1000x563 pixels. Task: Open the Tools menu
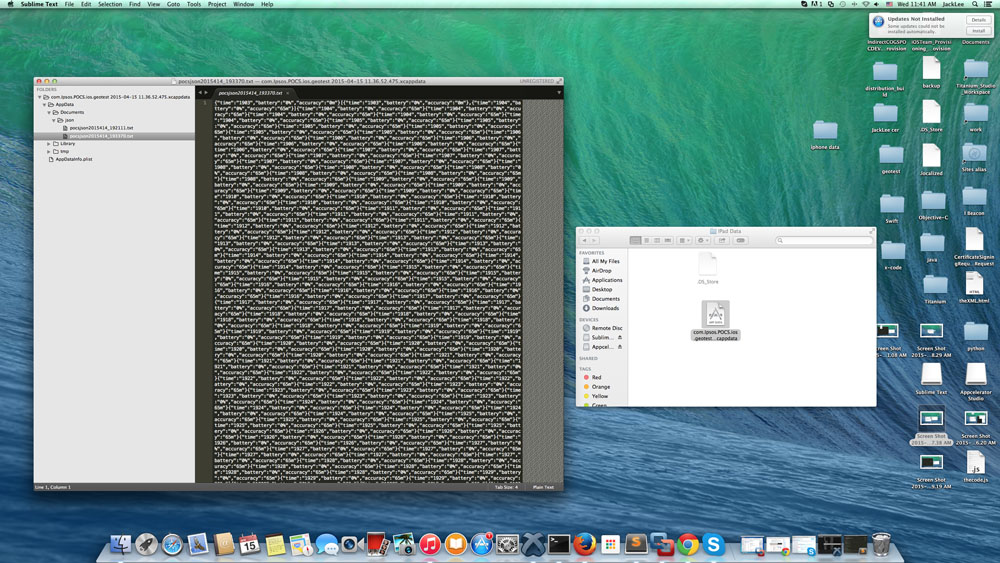click(194, 4)
